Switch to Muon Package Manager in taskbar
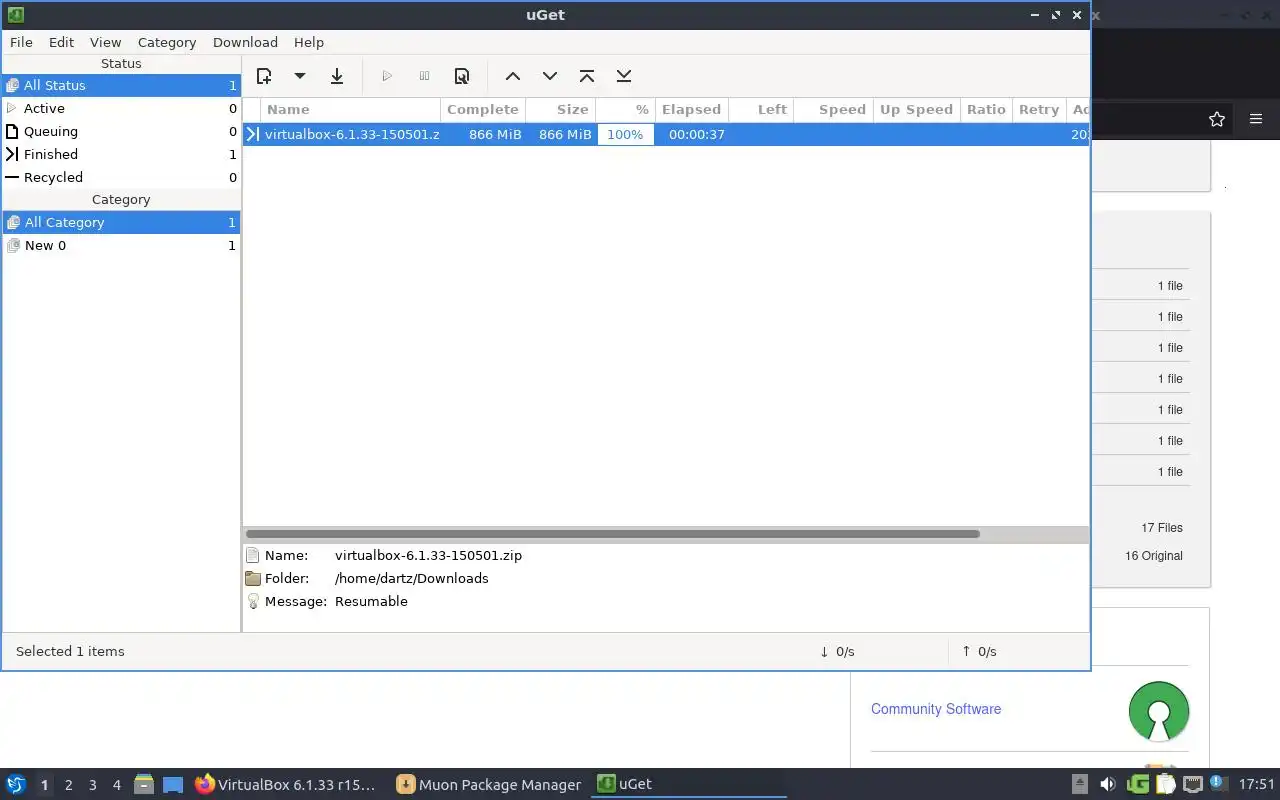The image size is (1280, 800). [x=490, y=785]
